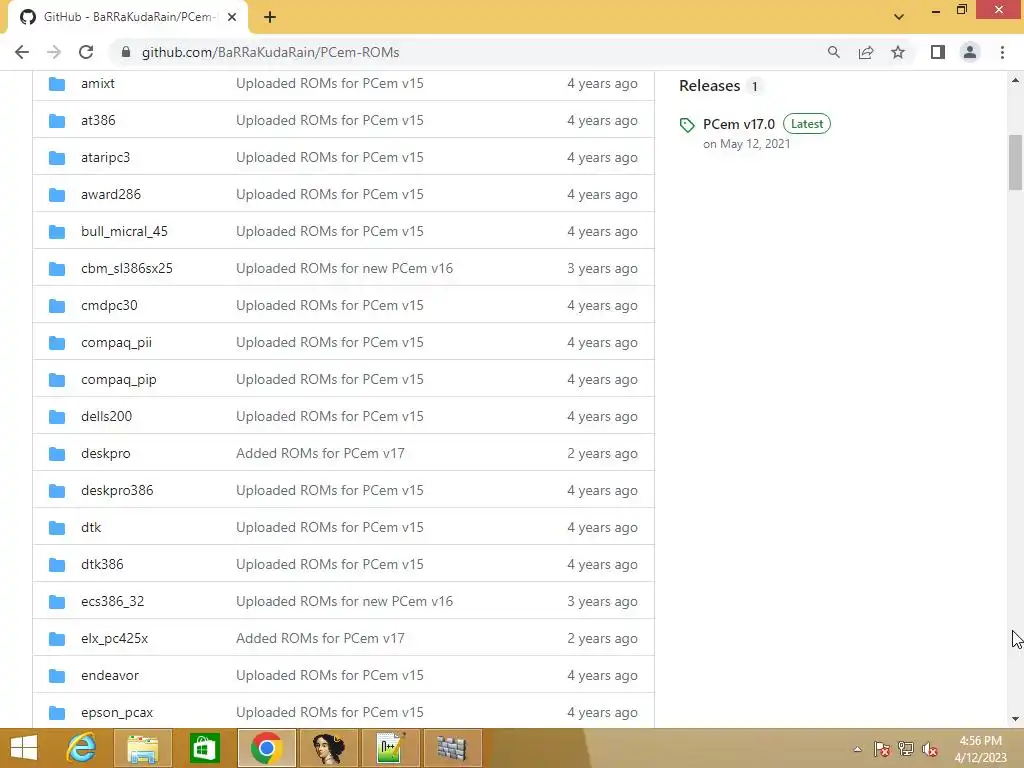Screen dimensions: 1024x768
Task: Reload the current page
Action: tap(86, 52)
